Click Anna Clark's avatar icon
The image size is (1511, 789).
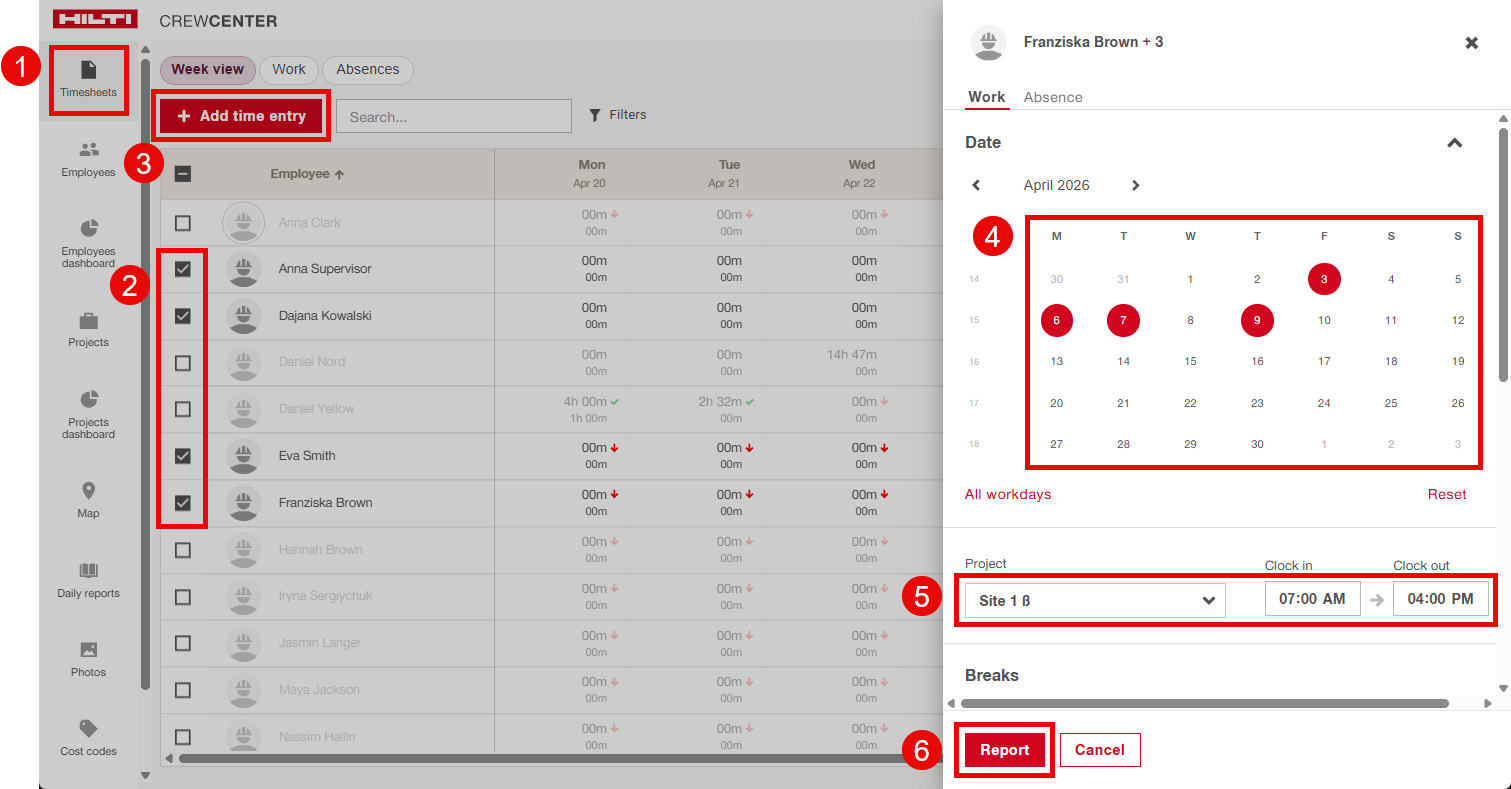243,222
